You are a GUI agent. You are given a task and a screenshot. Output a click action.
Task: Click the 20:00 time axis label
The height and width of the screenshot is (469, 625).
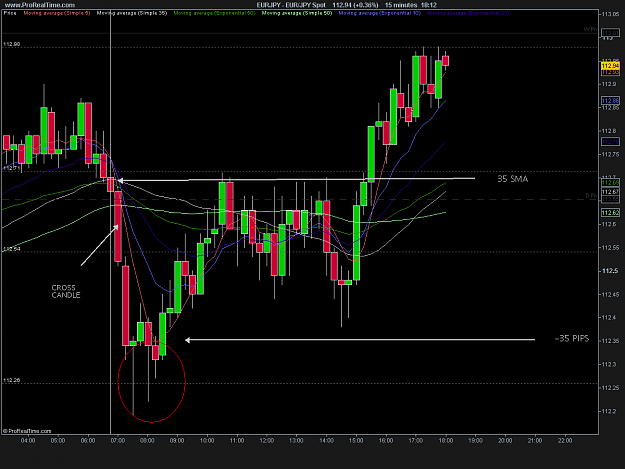505,440
